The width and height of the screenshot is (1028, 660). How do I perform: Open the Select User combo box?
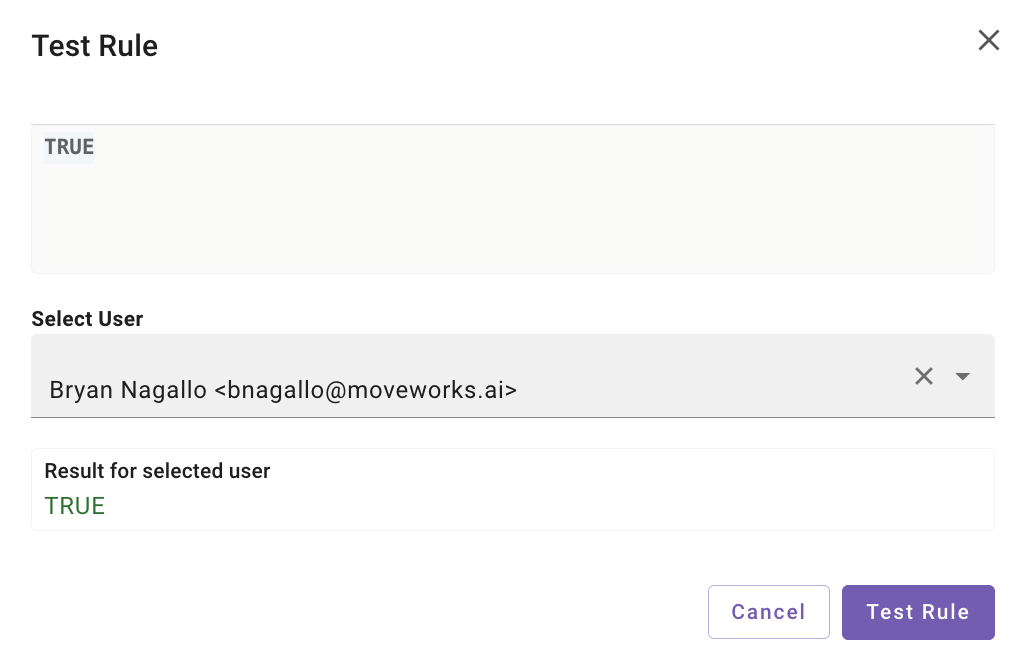(x=513, y=376)
